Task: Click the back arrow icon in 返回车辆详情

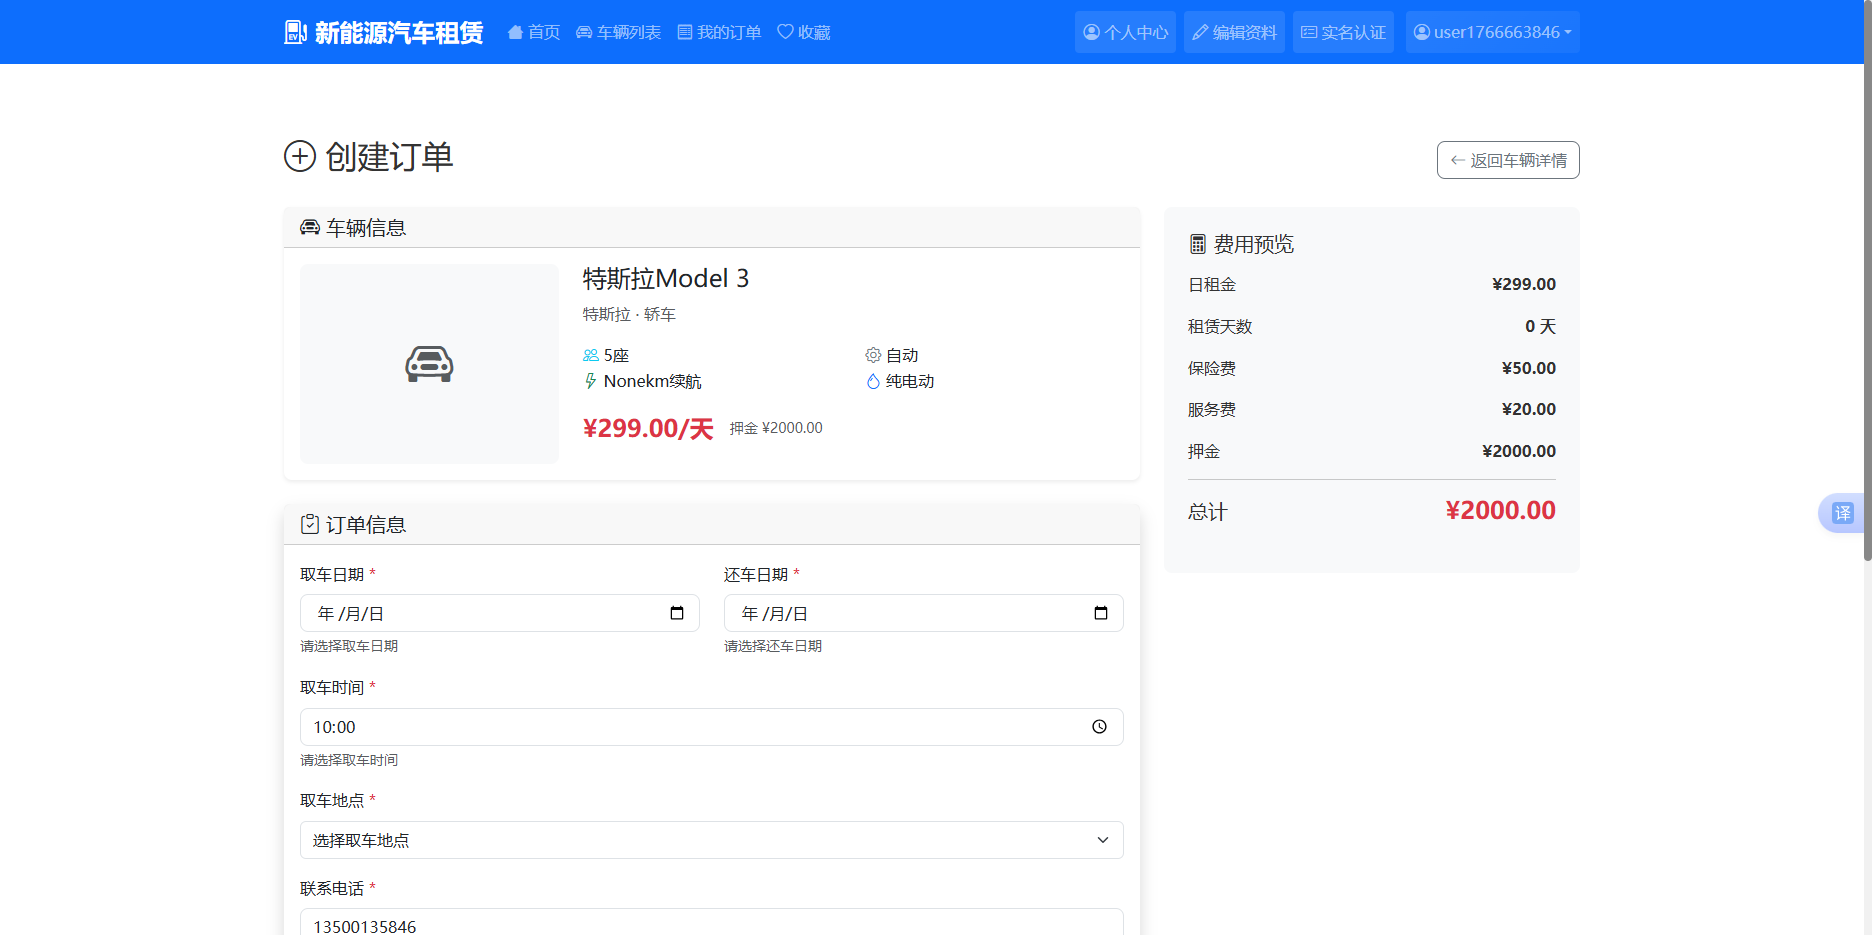Action: (1458, 160)
